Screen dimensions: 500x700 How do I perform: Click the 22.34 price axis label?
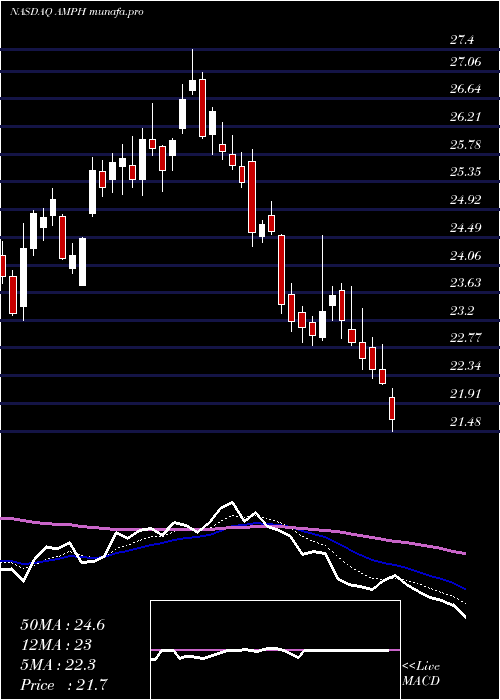465,366
